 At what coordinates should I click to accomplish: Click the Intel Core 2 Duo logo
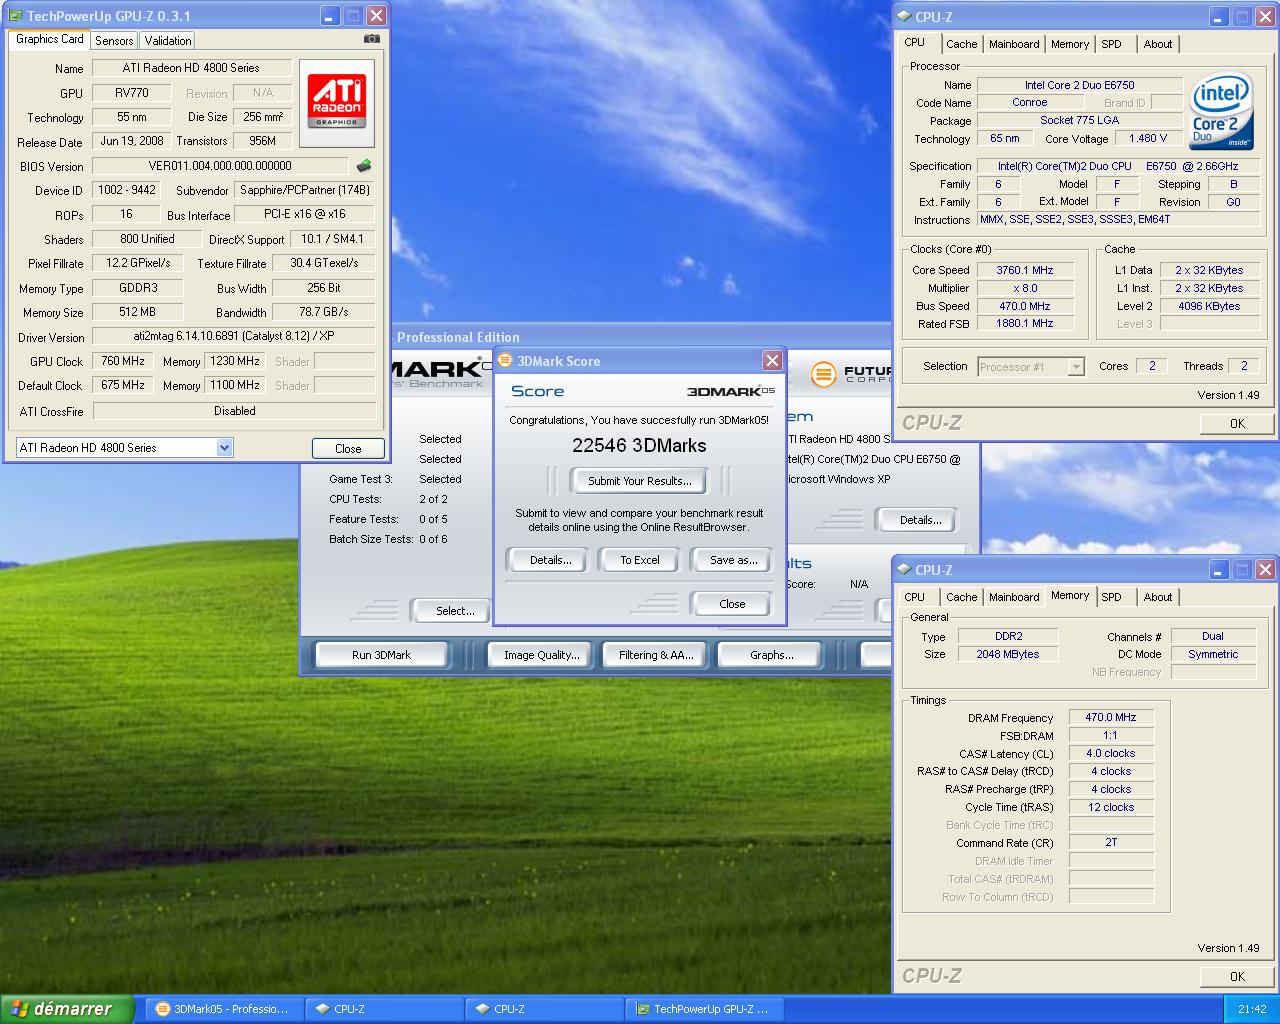[1221, 111]
